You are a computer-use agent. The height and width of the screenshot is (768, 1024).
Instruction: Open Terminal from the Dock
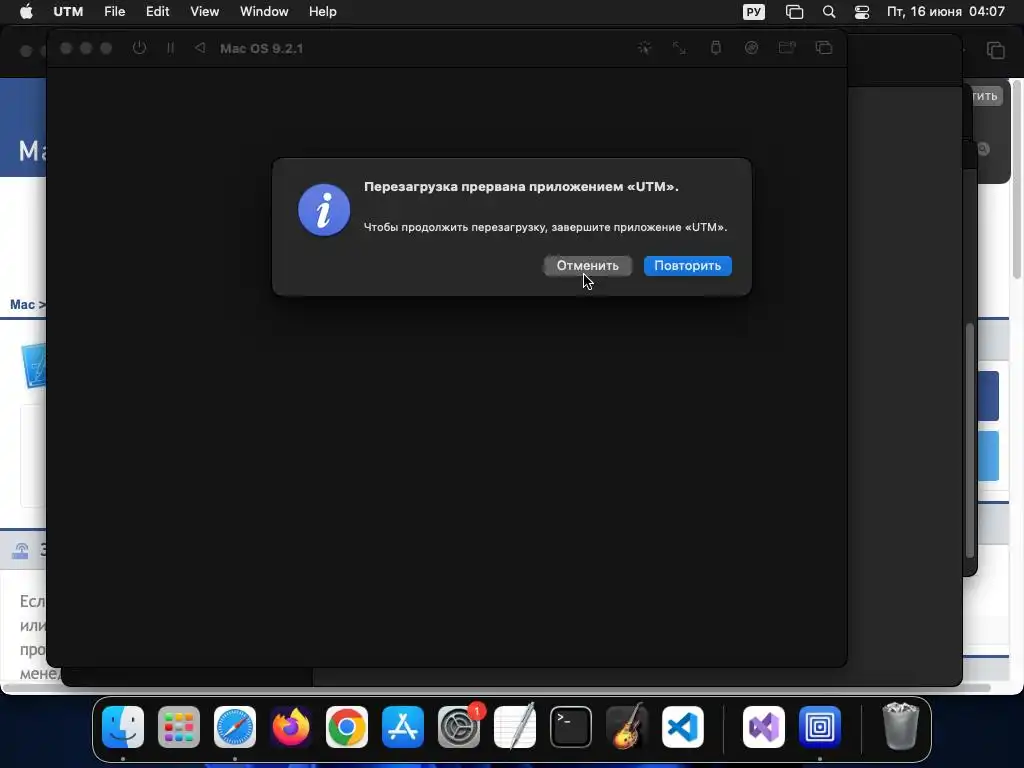[x=571, y=727]
